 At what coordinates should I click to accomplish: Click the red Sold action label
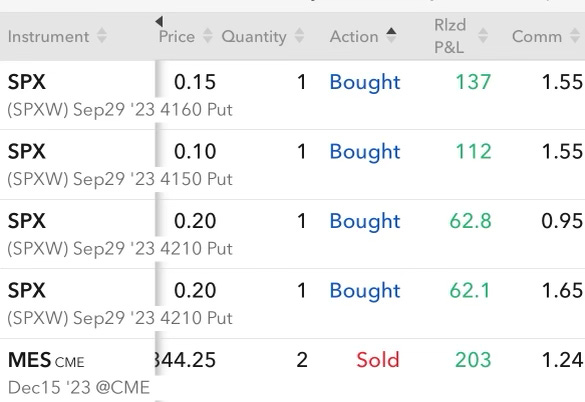point(378,360)
